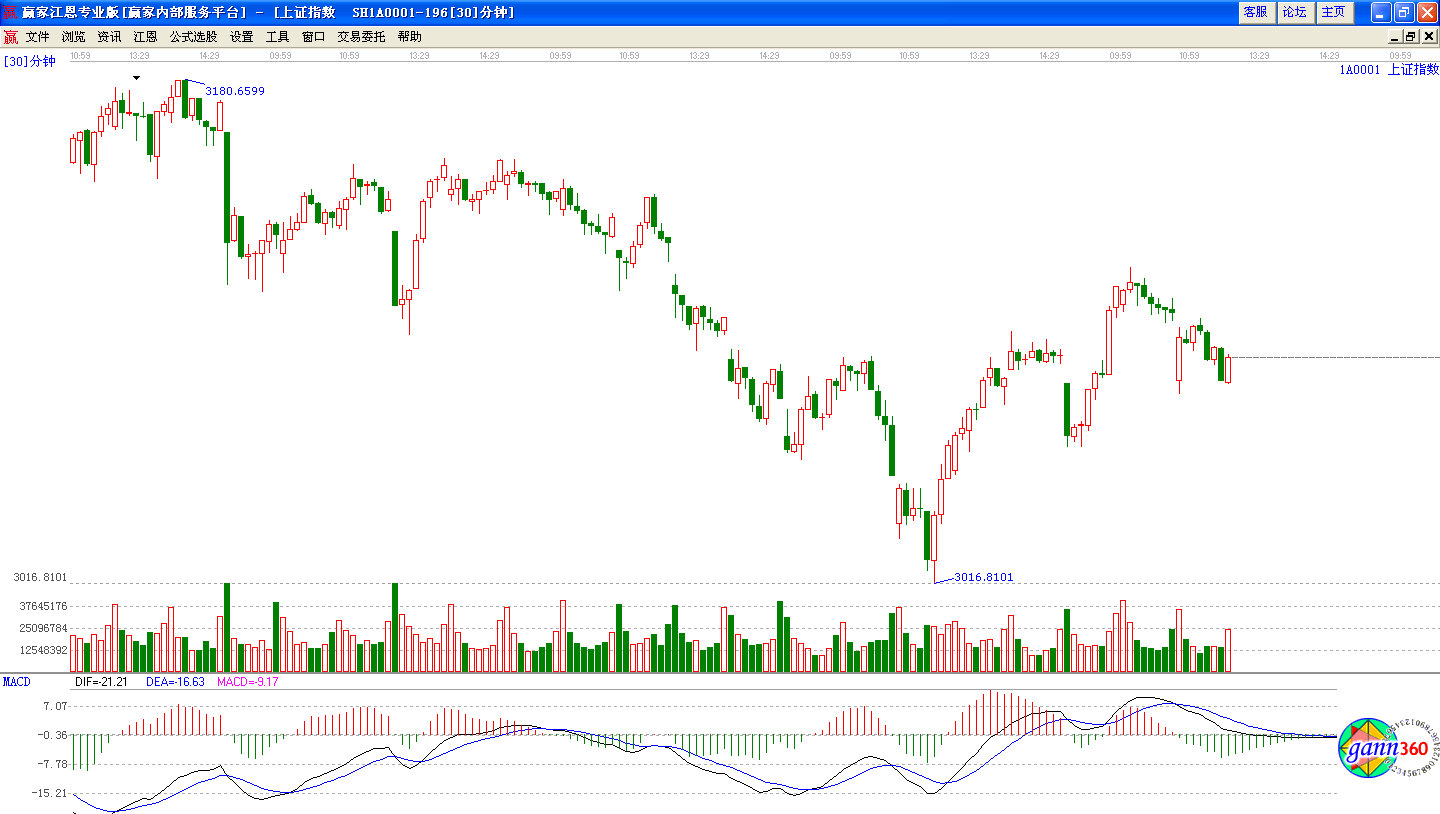Minimize the inner chart window
The image size is (1440, 814).
click(x=1395, y=37)
